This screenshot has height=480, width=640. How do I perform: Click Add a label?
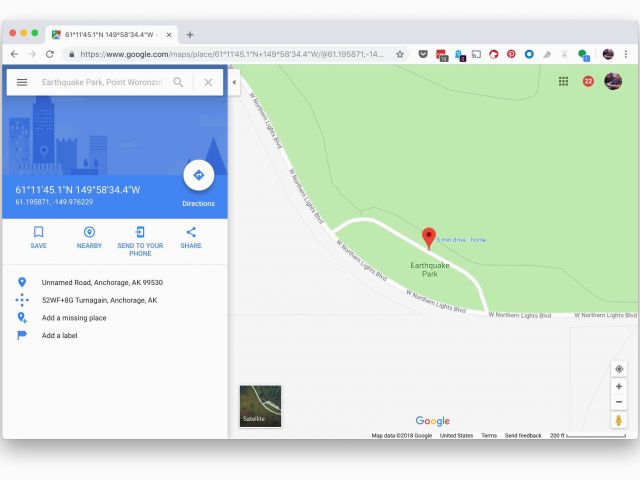click(x=59, y=336)
